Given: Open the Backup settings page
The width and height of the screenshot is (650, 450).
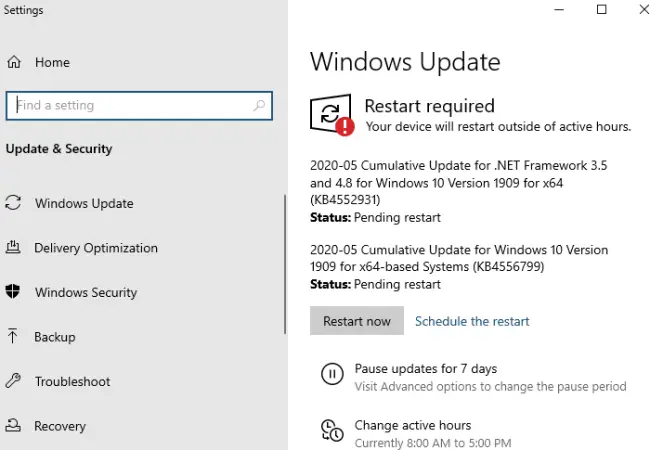Looking at the screenshot, I should click(55, 337).
